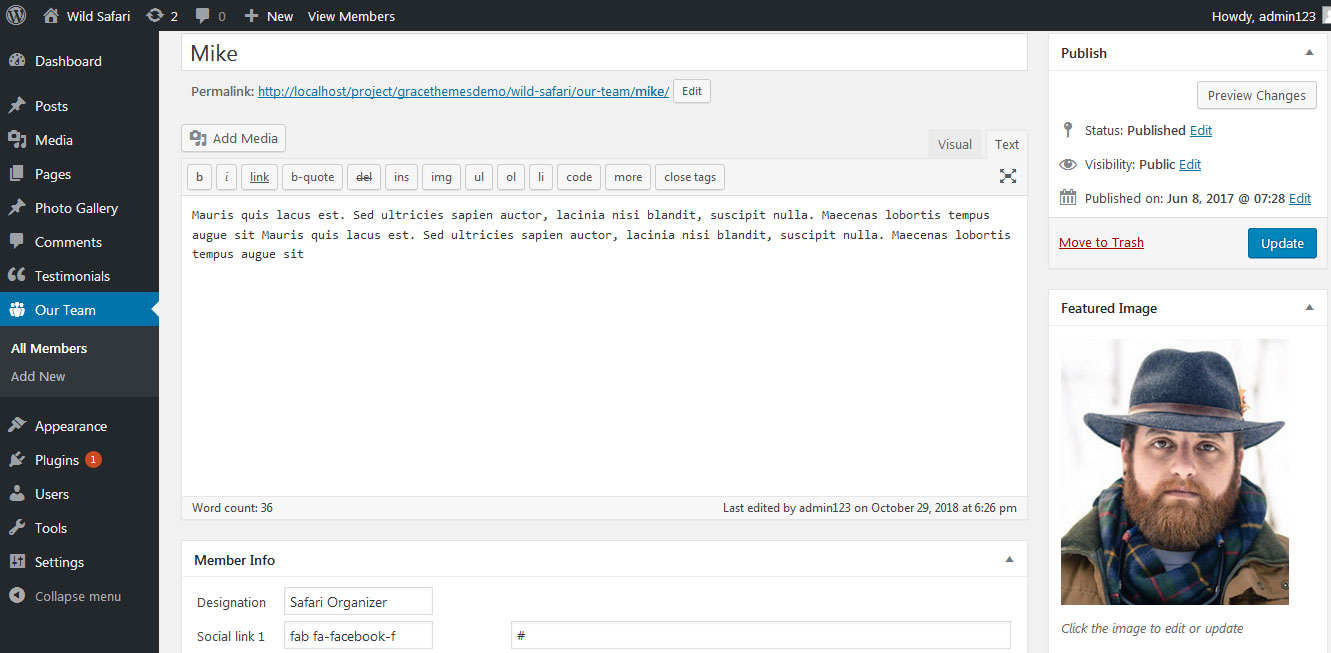
Task: Edit the Published on date
Action: tap(1300, 198)
